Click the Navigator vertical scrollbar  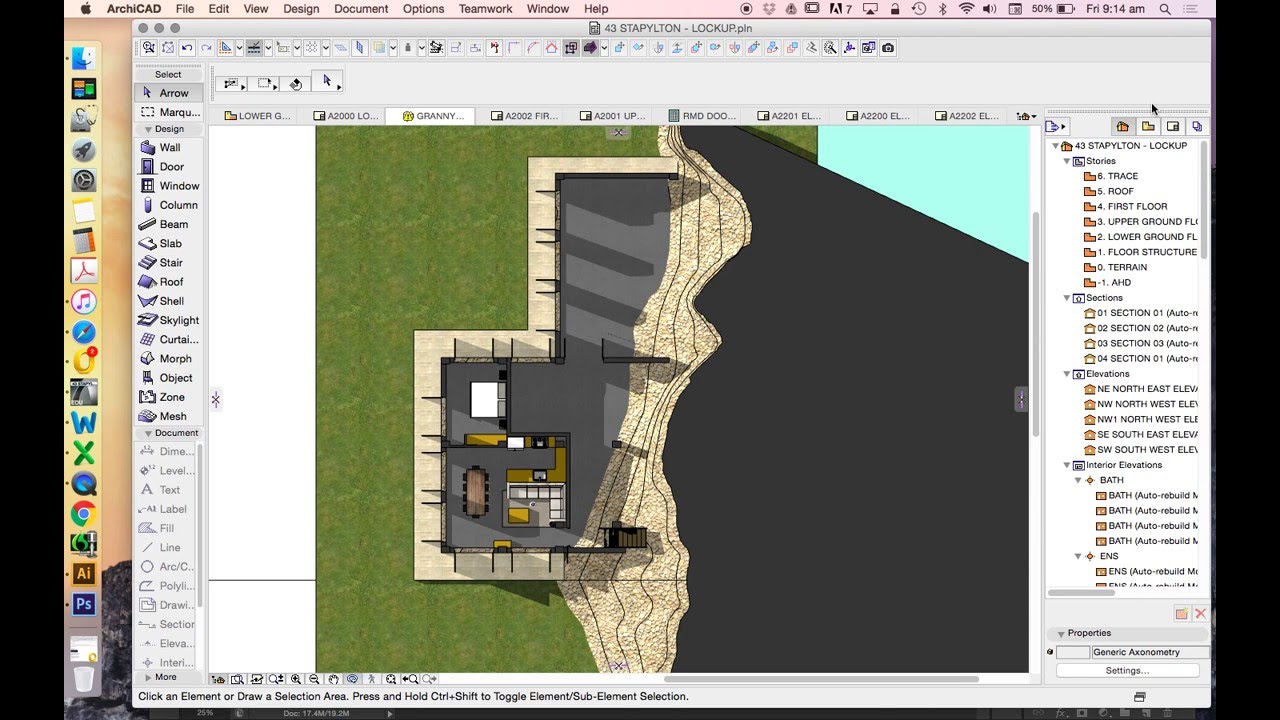pyautogui.click(x=1203, y=200)
